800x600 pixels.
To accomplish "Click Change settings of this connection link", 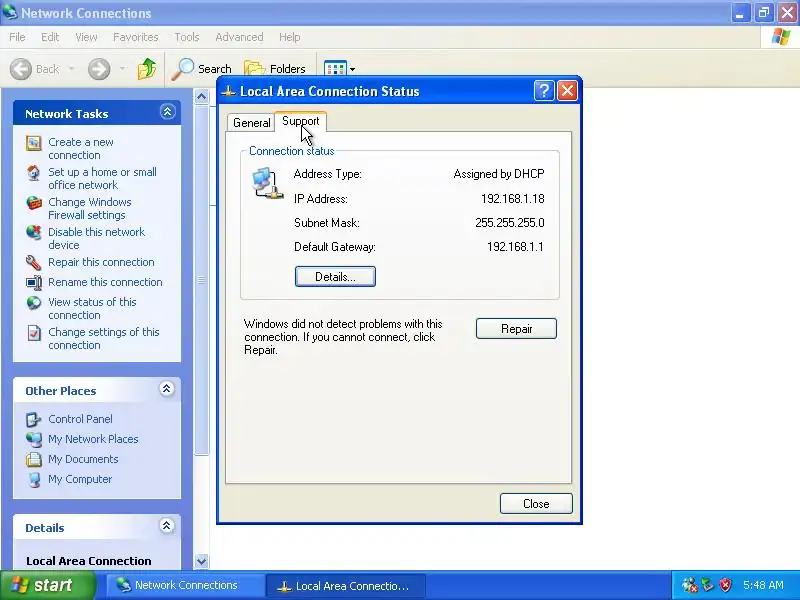I will 104,338.
